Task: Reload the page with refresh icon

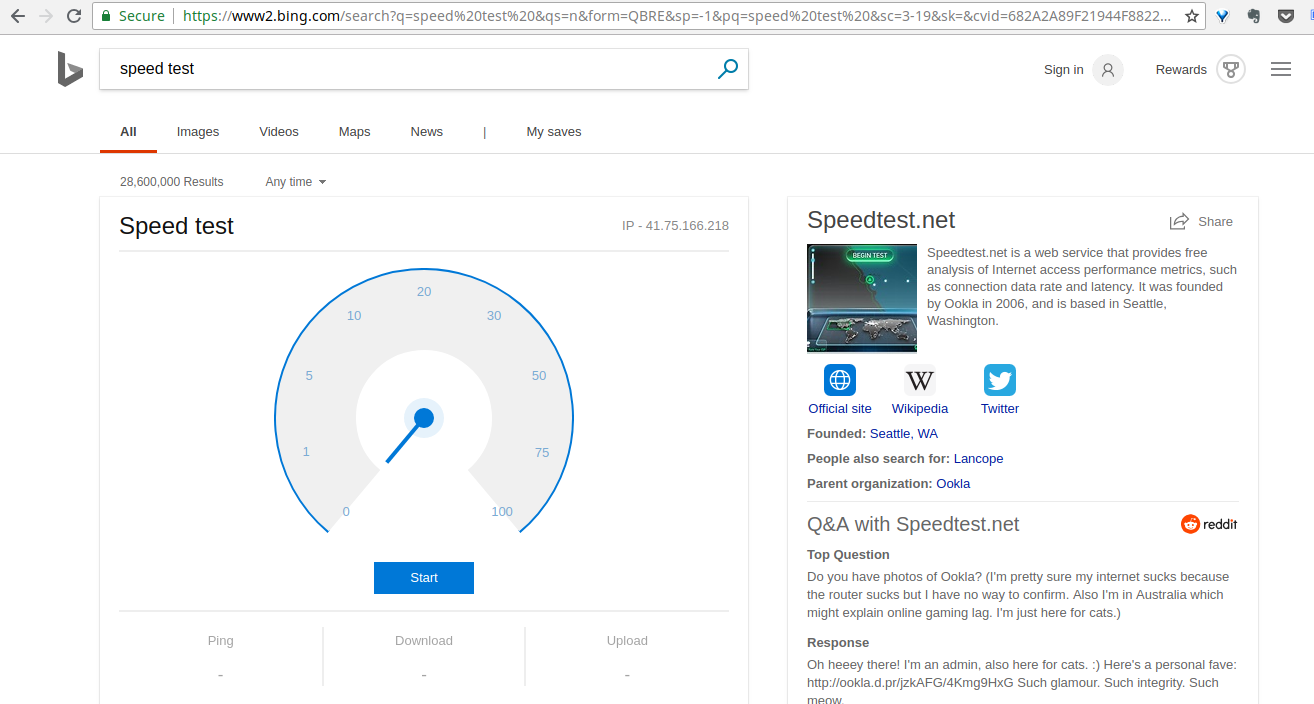Action: pyautogui.click(x=74, y=16)
